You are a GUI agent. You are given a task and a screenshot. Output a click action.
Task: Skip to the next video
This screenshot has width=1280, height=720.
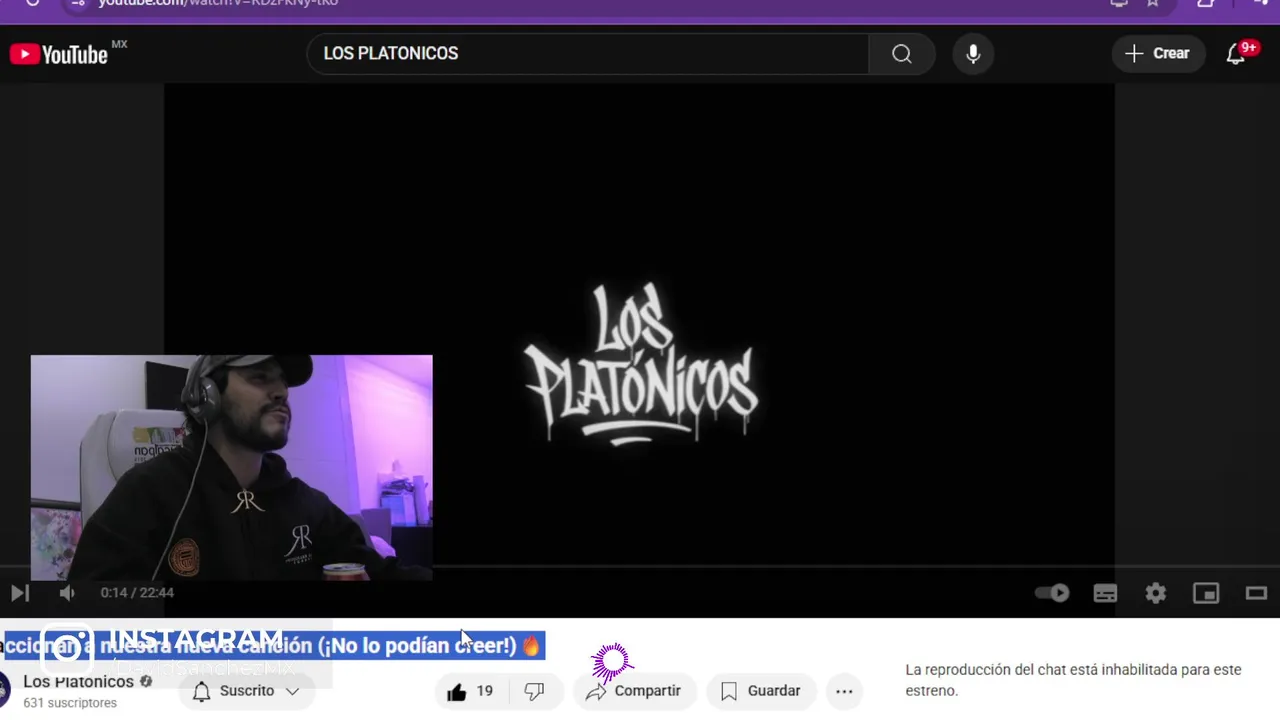tap(20, 593)
